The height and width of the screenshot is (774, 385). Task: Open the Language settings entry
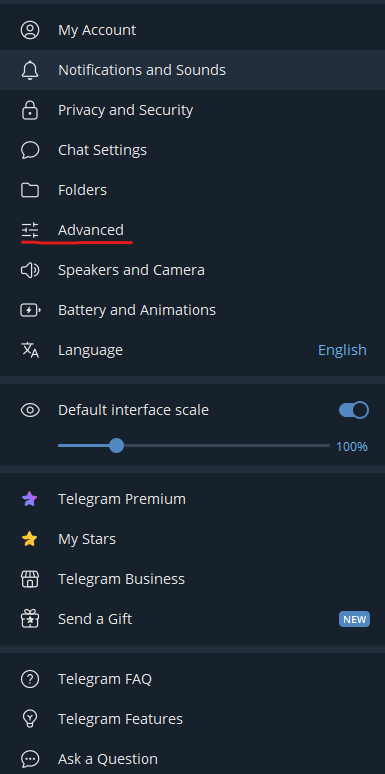pyautogui.click(x=192, y=350)
